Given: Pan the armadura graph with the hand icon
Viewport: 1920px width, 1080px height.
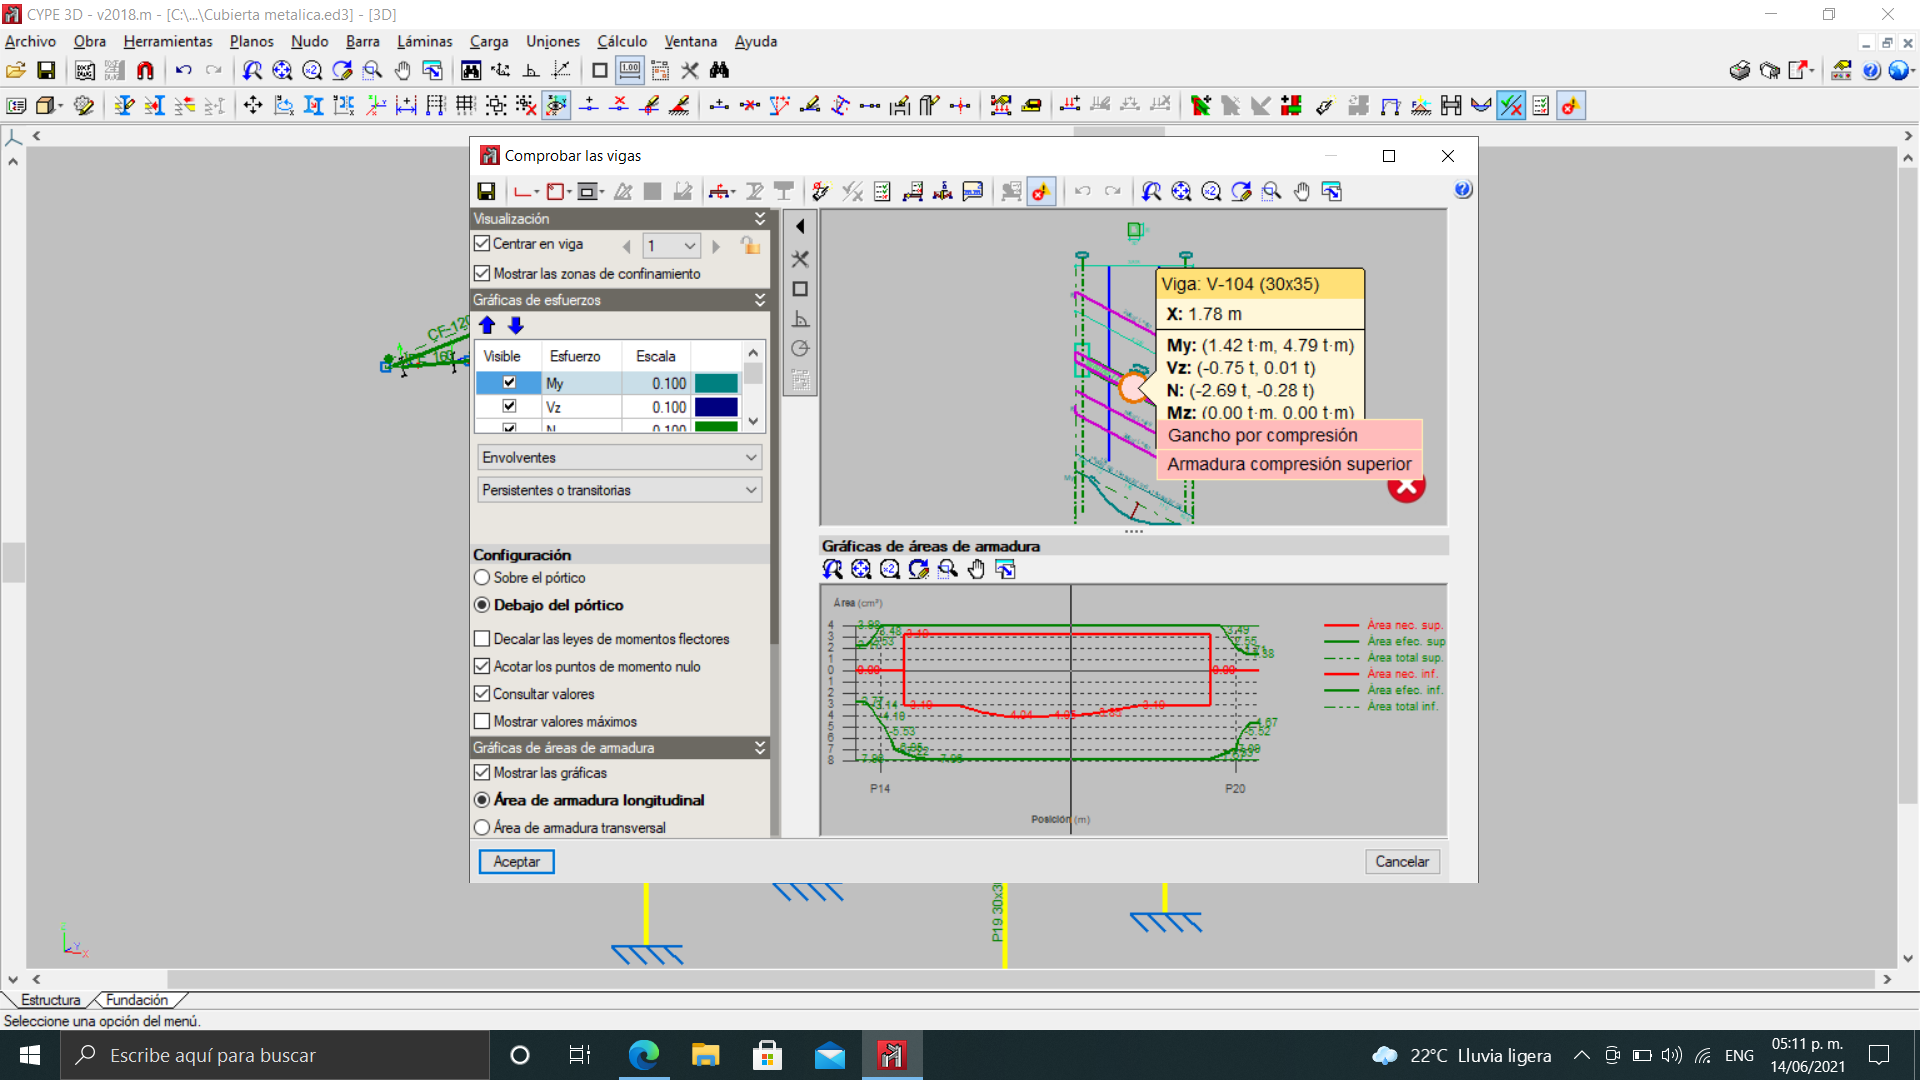Looking at the screenshot, I should (976, 569).
